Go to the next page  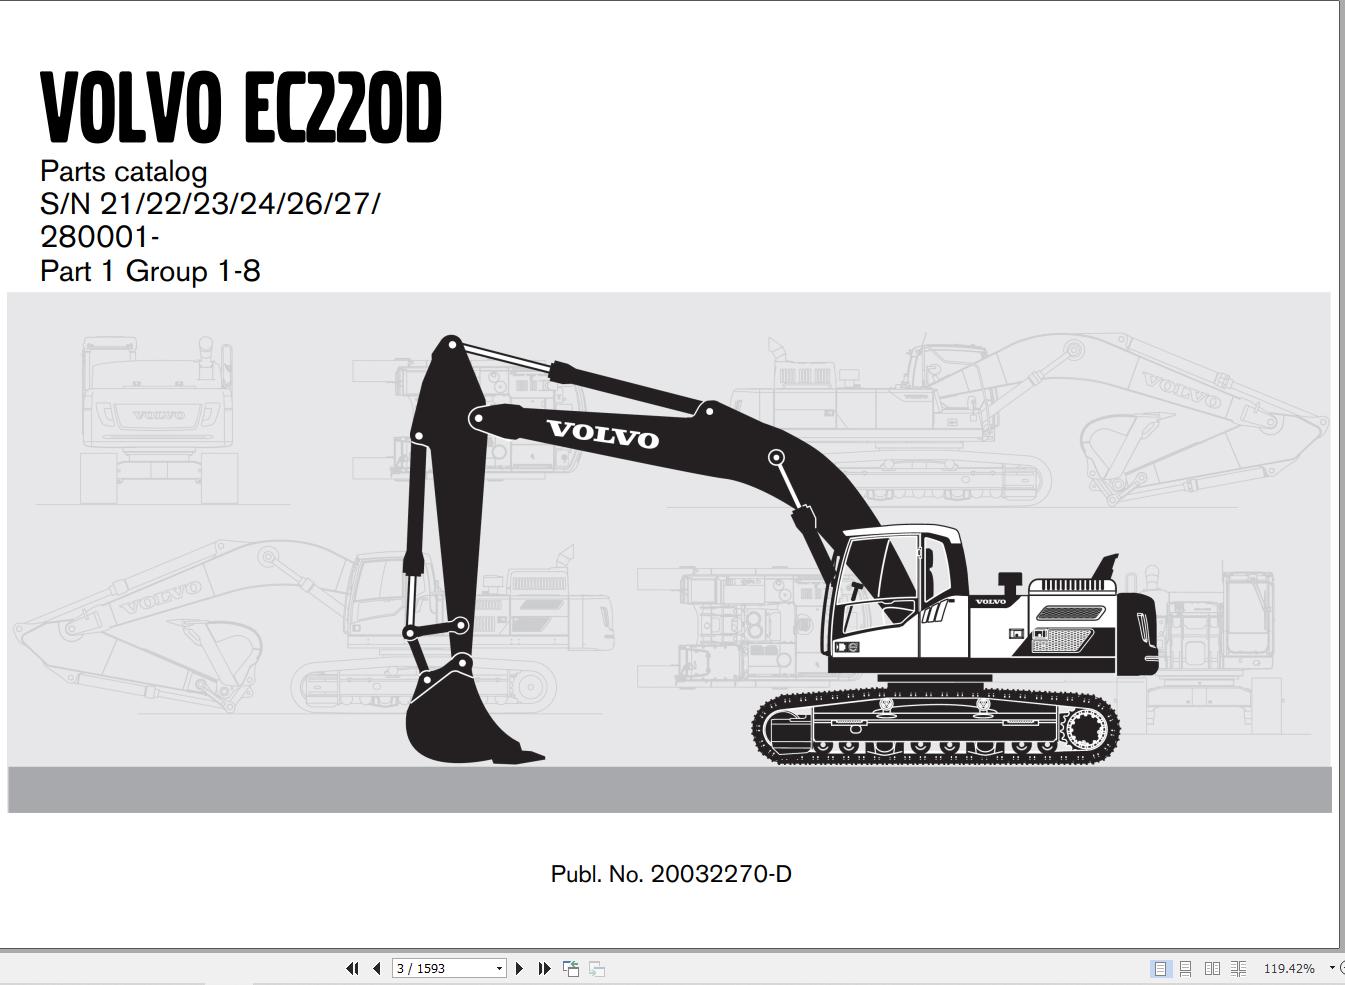(519, 968)
